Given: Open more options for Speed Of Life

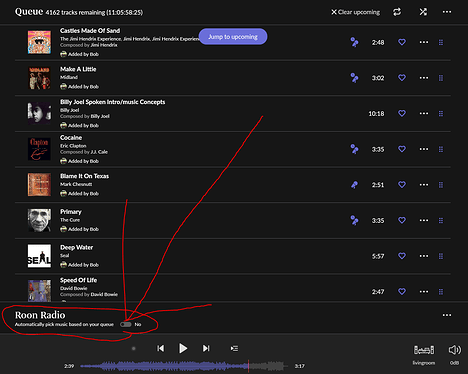Looking at the screenshot, I should pos(424,292).
